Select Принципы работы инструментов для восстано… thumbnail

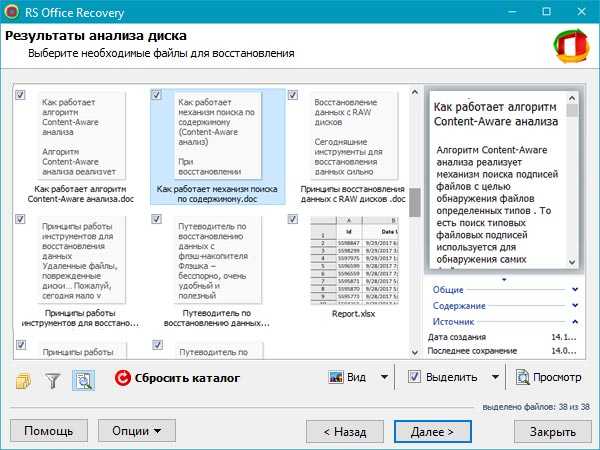point(82,260)
